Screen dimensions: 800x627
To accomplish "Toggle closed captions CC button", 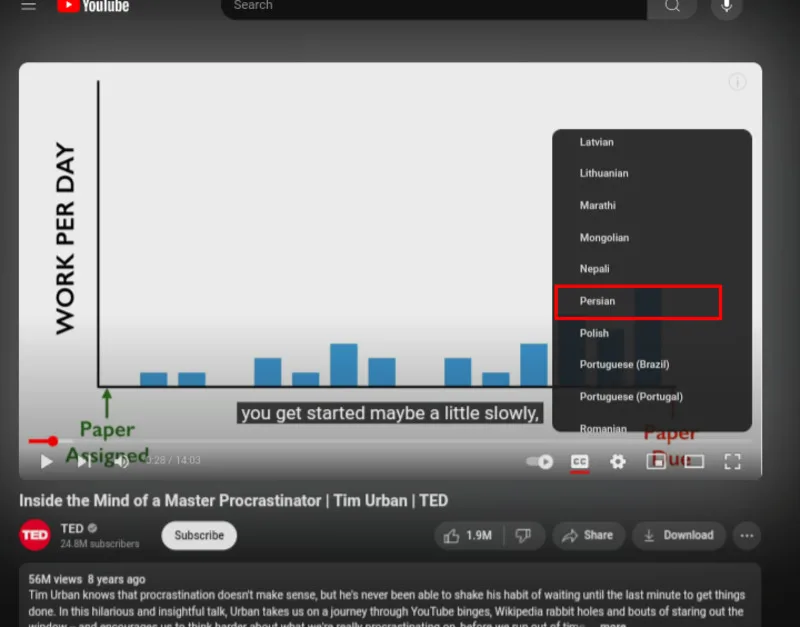I will pos(579,462).
